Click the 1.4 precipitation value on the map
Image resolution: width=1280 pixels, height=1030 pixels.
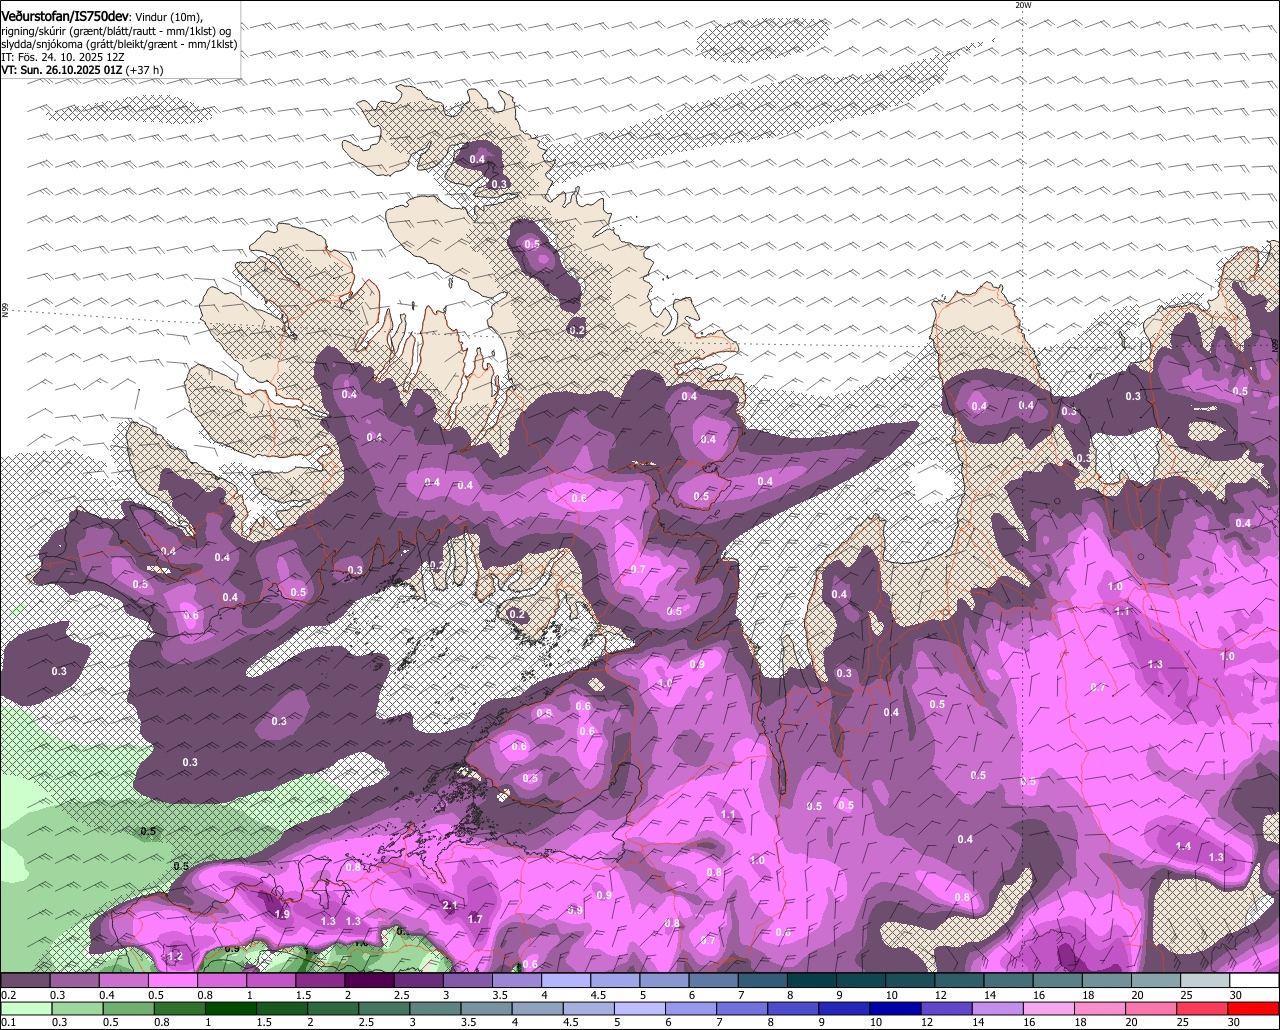click(x=1184, y=847)
